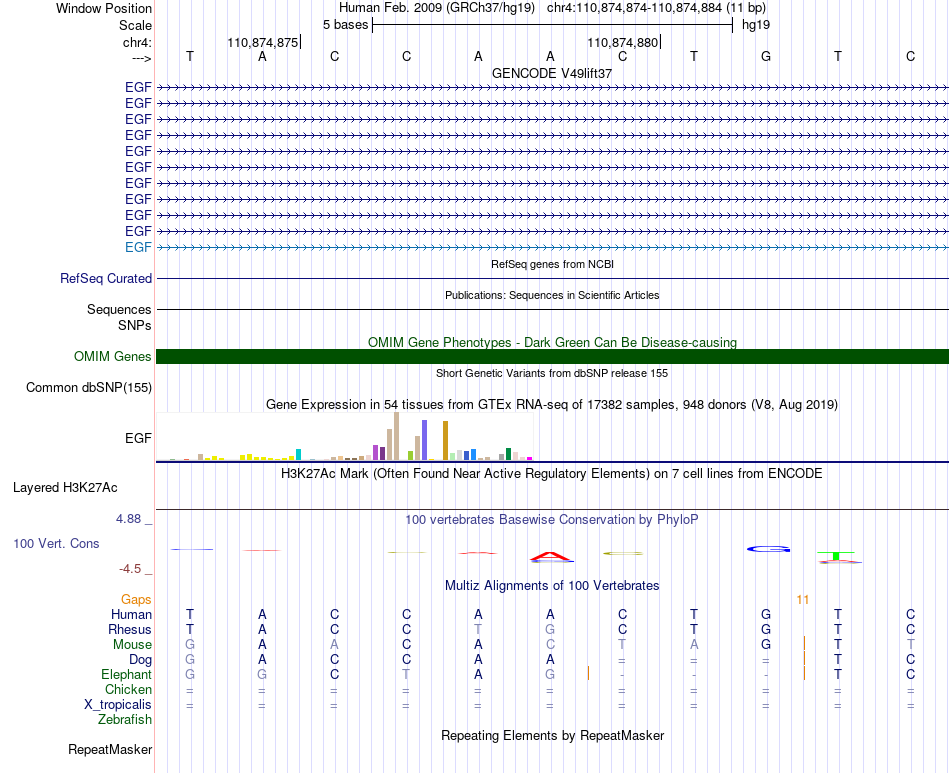The image size is (950, 773).
Task: Click the tallest tan bar in GTEx chart
Action: (x=396, y=436)
